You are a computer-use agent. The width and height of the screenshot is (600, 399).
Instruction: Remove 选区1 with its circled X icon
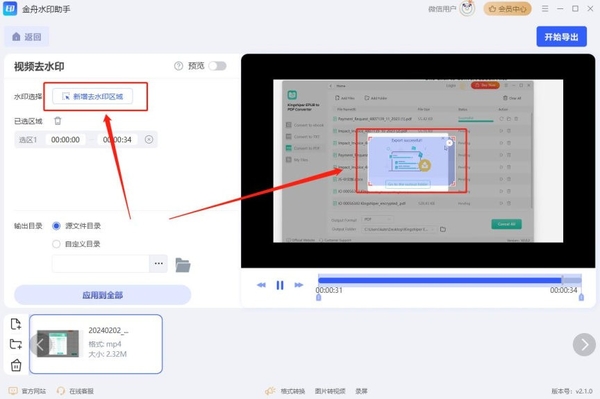click(149, 140)
